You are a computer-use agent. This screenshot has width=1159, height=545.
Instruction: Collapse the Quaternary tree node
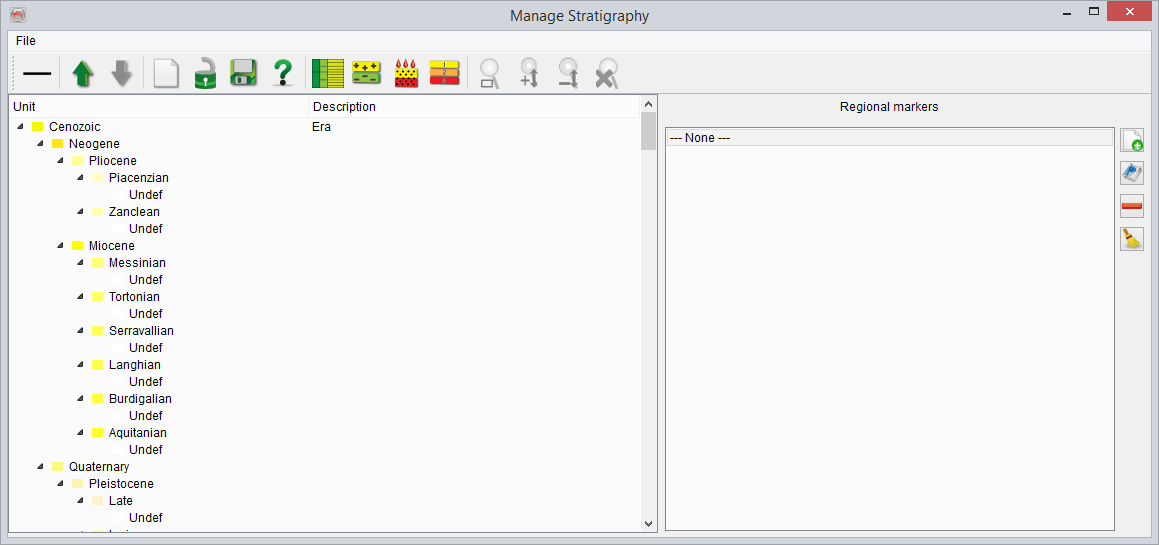40,467
